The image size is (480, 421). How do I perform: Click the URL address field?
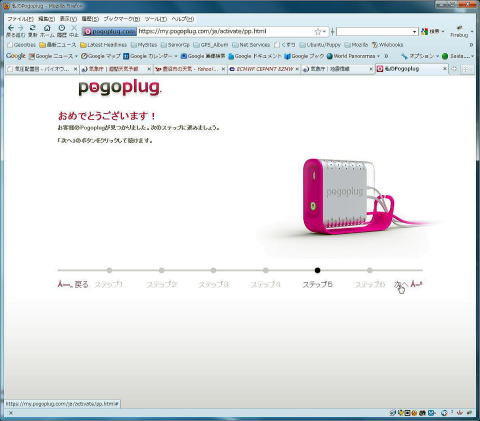225,31
